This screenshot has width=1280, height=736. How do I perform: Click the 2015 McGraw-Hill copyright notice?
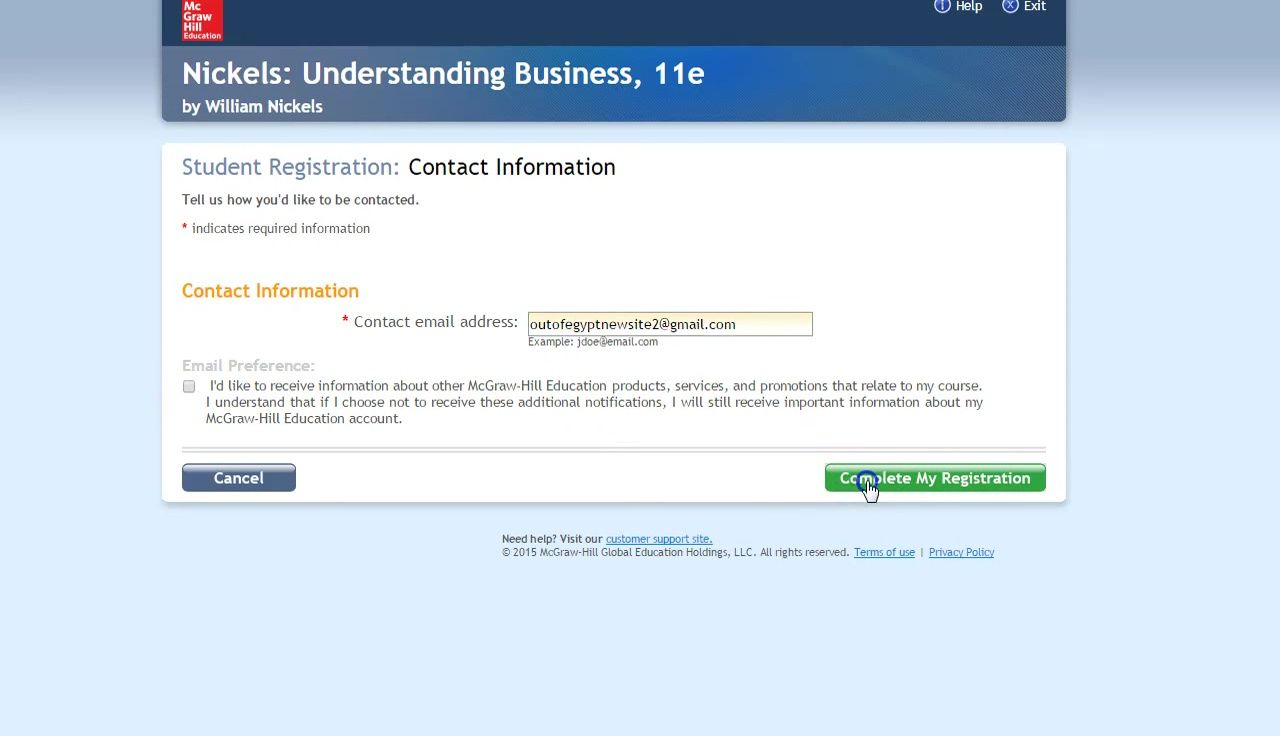click(675, 552)
